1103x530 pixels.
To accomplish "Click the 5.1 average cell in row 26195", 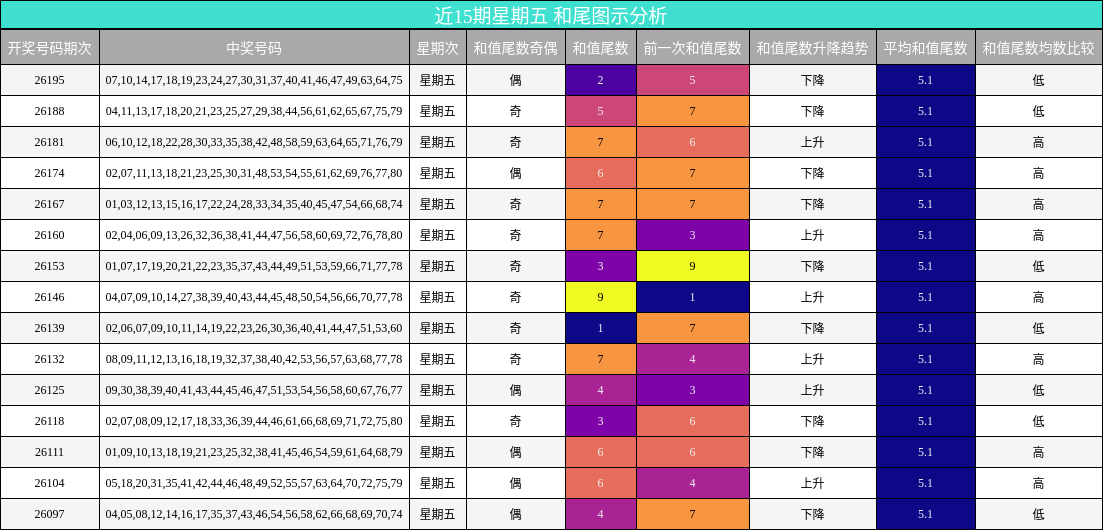I will tap(926, 80).
